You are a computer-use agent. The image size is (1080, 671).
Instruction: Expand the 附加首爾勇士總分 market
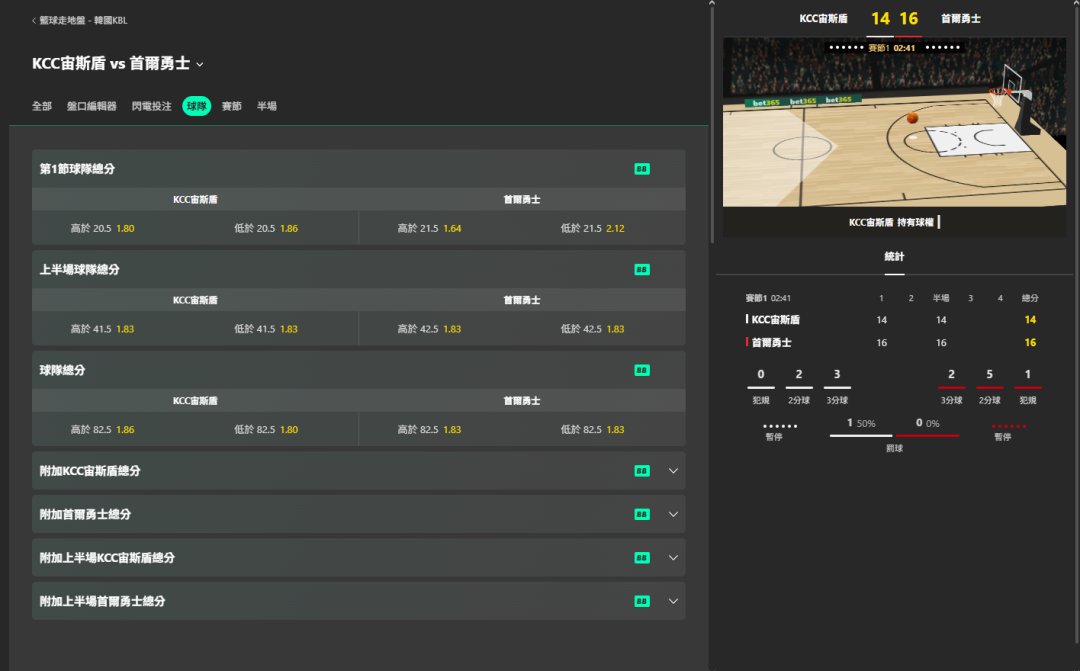pyautogui.click(x=673, y=514)
